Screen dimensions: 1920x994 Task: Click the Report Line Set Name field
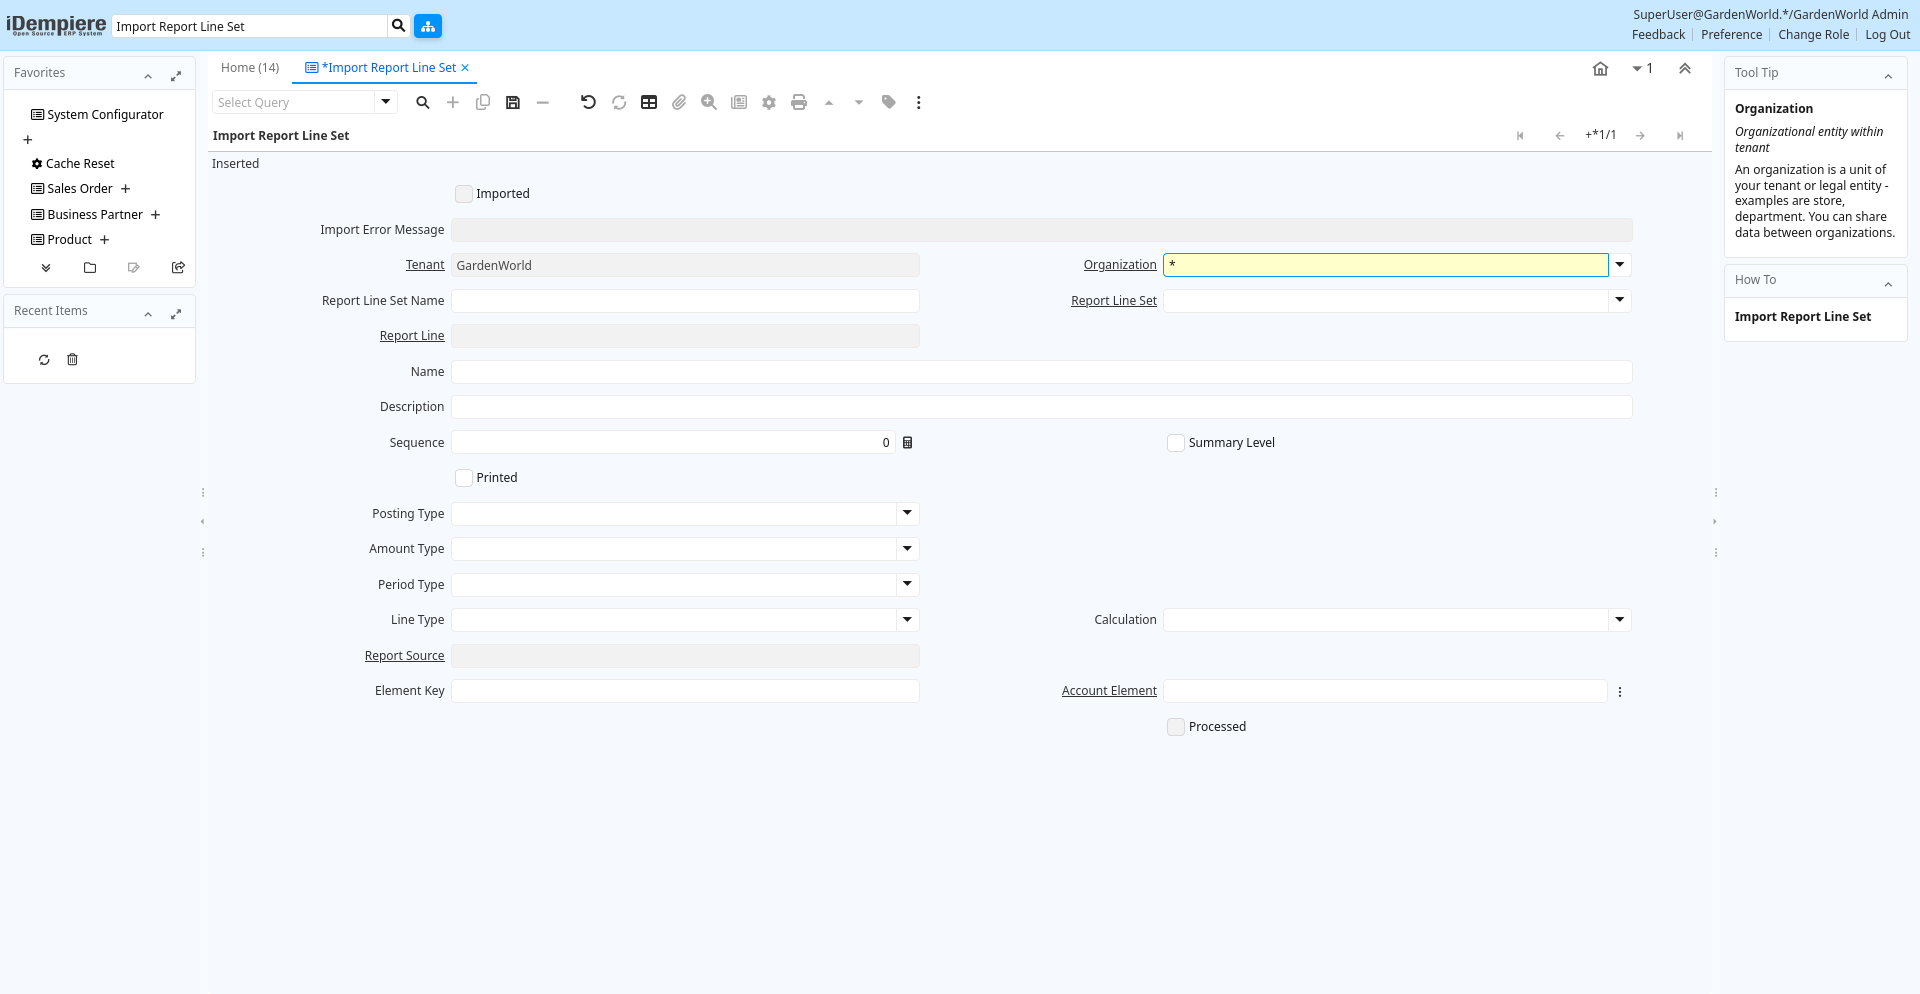pyautogui.click(x=685, y=301)
